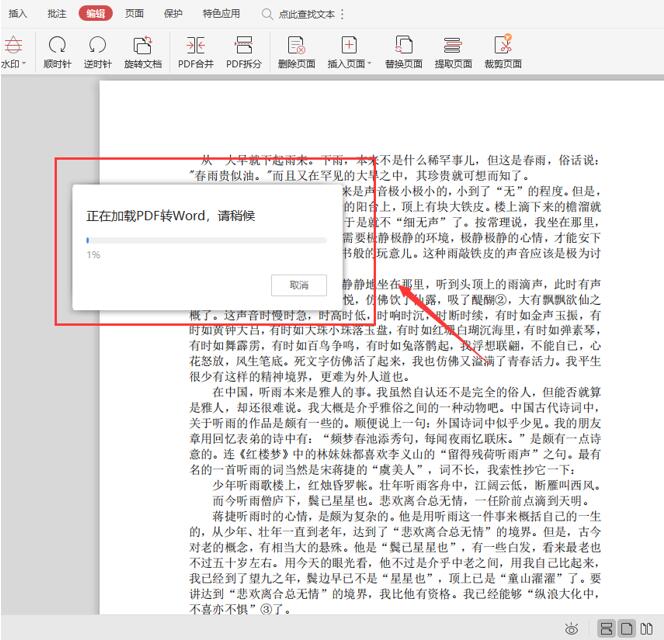Switch to continuous page view icon
The height and width of the screenshot is (640, 664).
(606, 629)
